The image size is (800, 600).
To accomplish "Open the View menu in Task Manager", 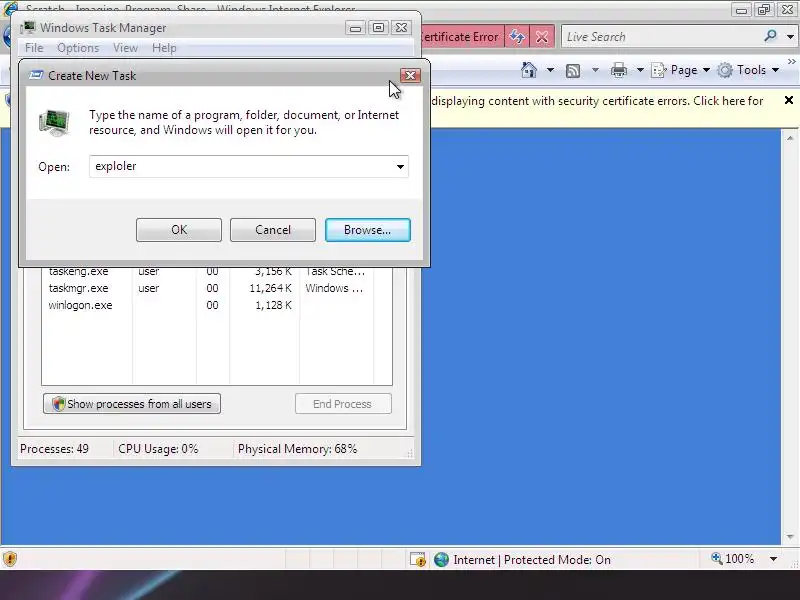I will click(x=126, y=48).
